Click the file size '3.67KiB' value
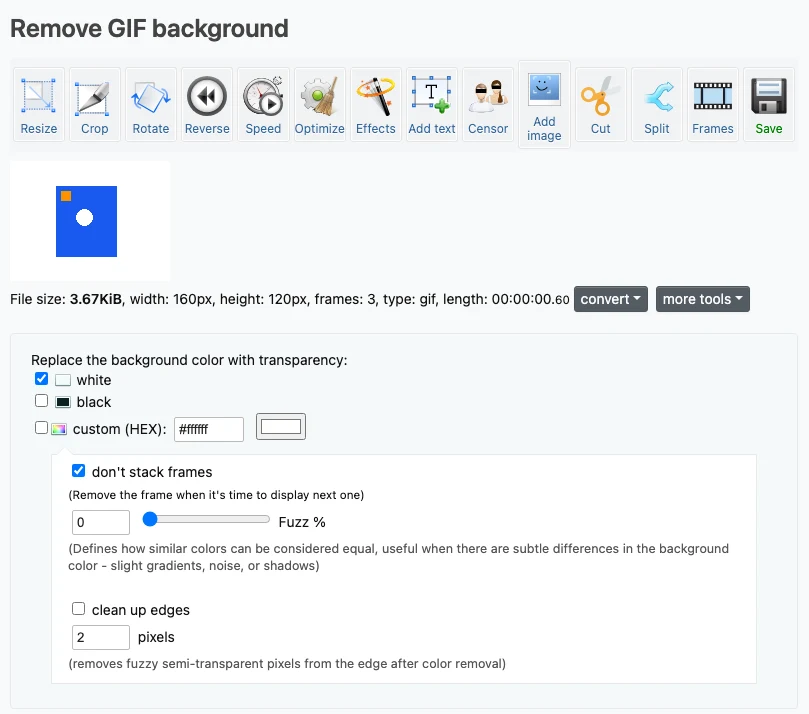Viewport: 809px width, 714px height. [x=96, y=299]
